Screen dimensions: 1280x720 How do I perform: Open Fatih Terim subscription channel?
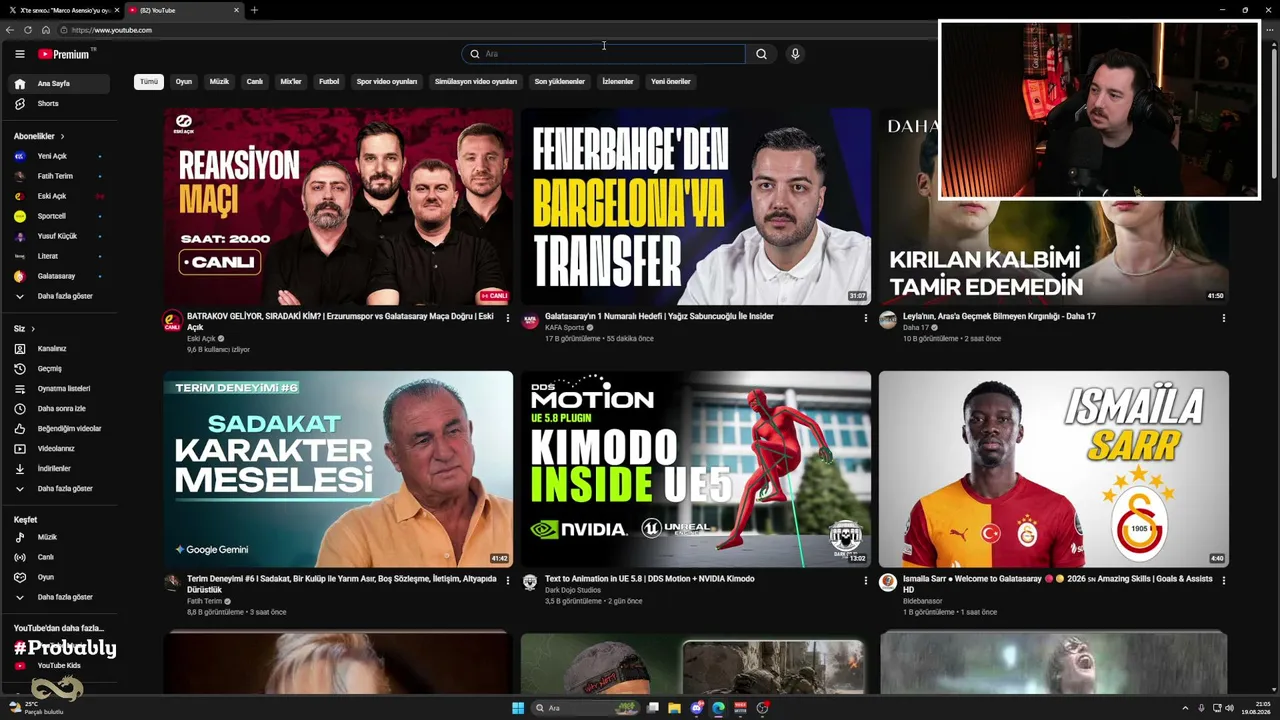60,177
